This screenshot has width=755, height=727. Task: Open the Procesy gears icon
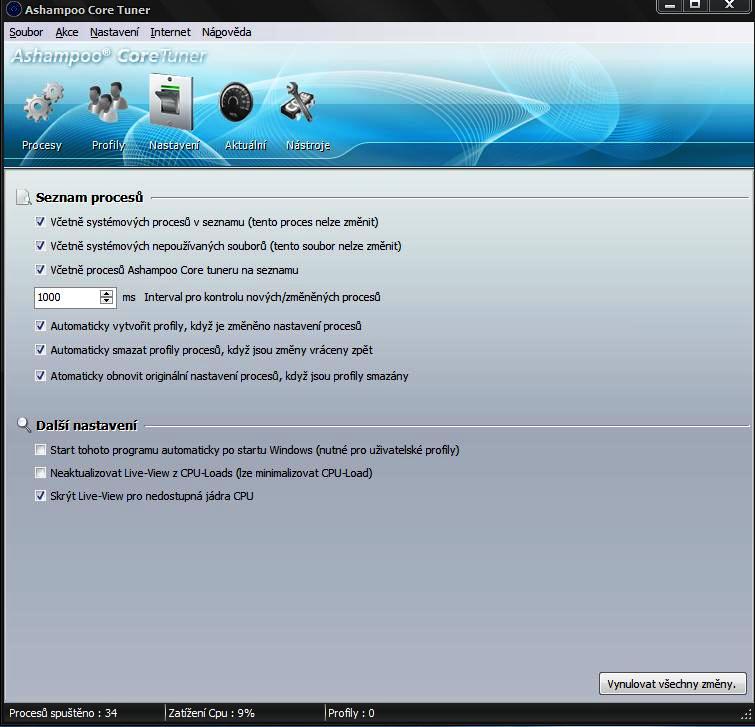click(x=43, y=102)
